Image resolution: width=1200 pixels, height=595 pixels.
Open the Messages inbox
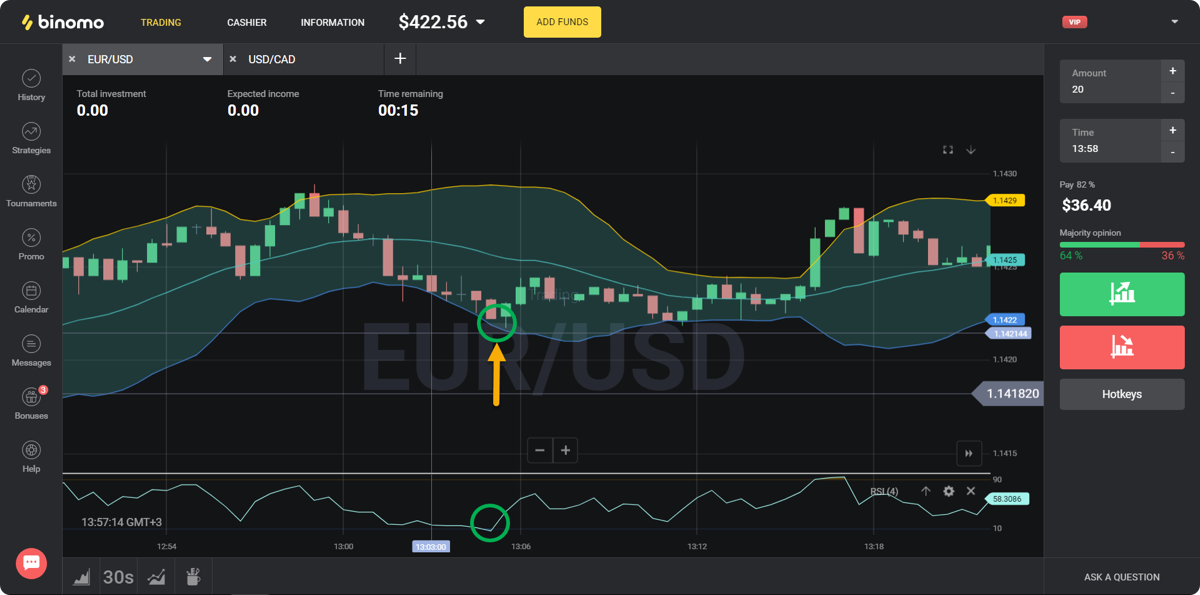tap(31, 350)
